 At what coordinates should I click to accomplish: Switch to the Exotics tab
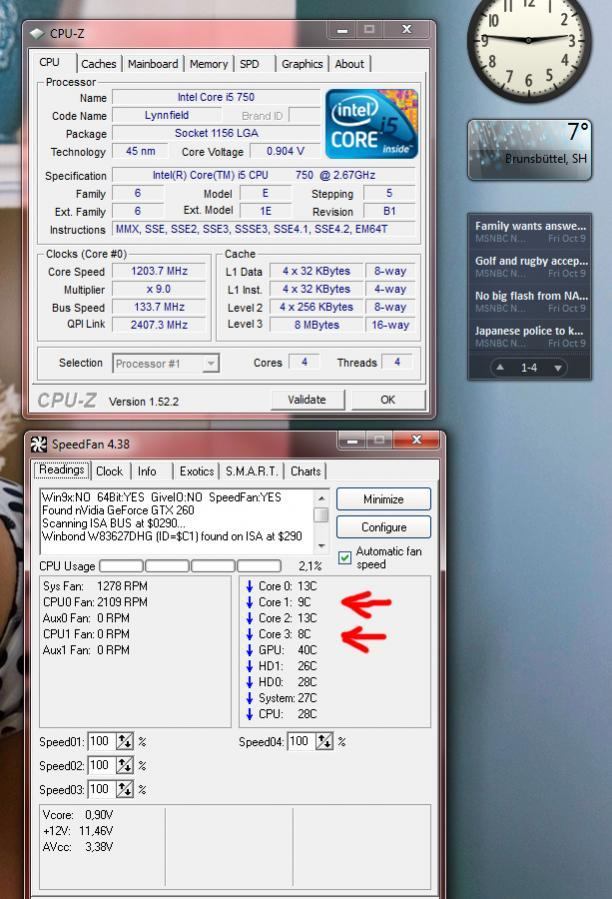point(196,471)
